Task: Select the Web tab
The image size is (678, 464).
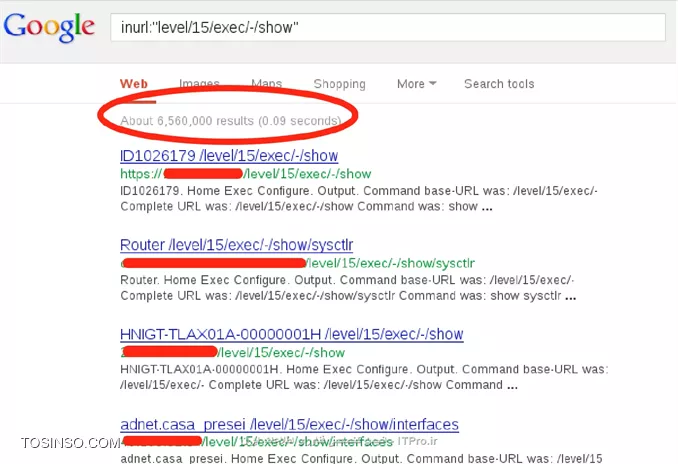Action: (134, 83)
